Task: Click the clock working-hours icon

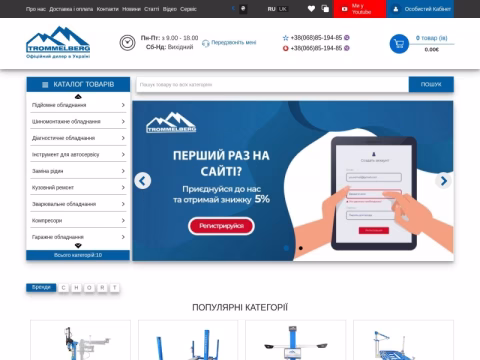Action: 127,43
